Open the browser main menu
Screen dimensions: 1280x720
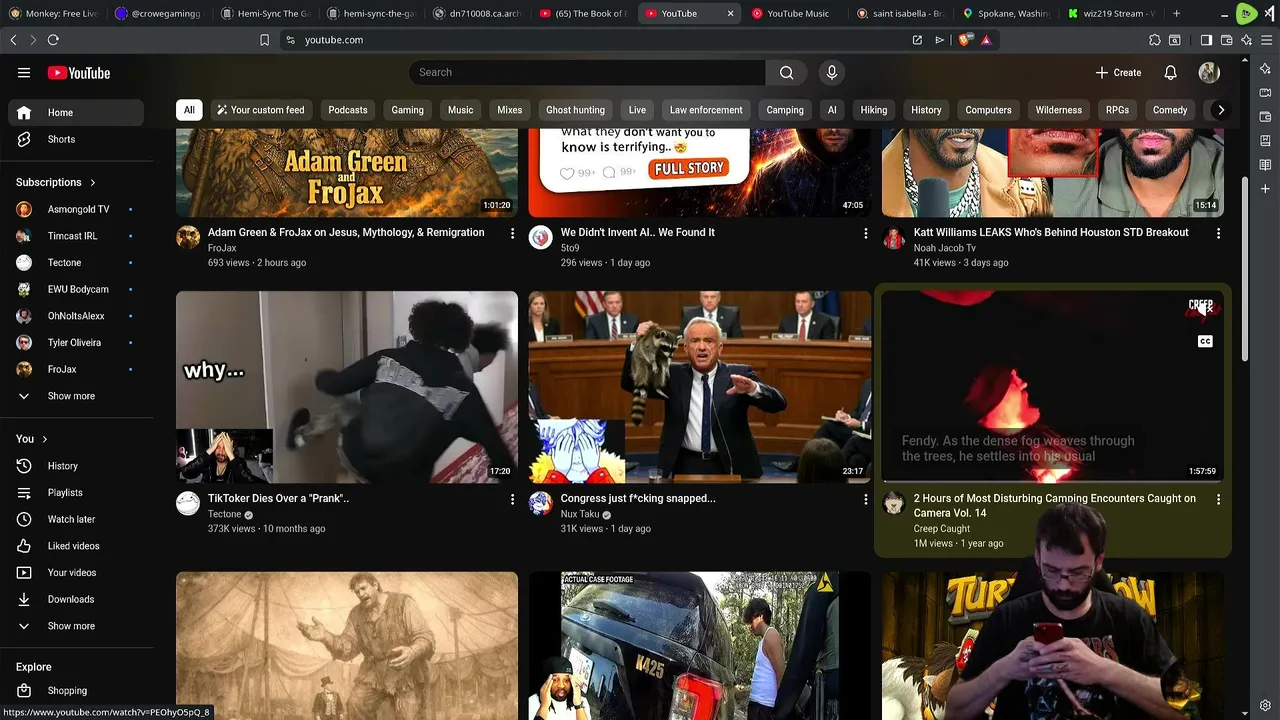pos(1267,40)
